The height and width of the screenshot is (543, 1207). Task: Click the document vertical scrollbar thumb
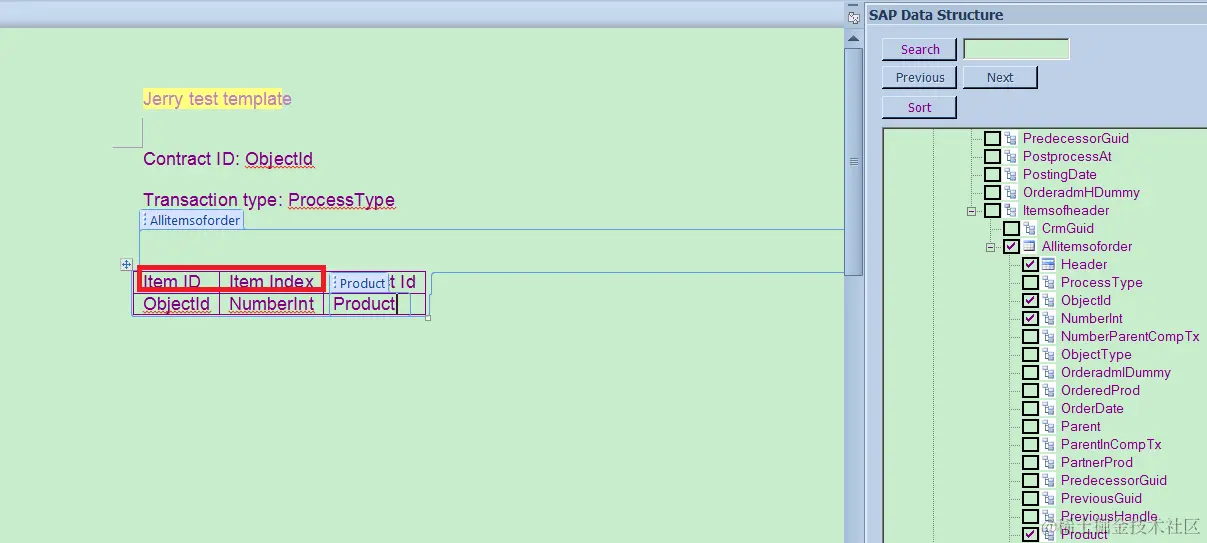click(853, 160)
